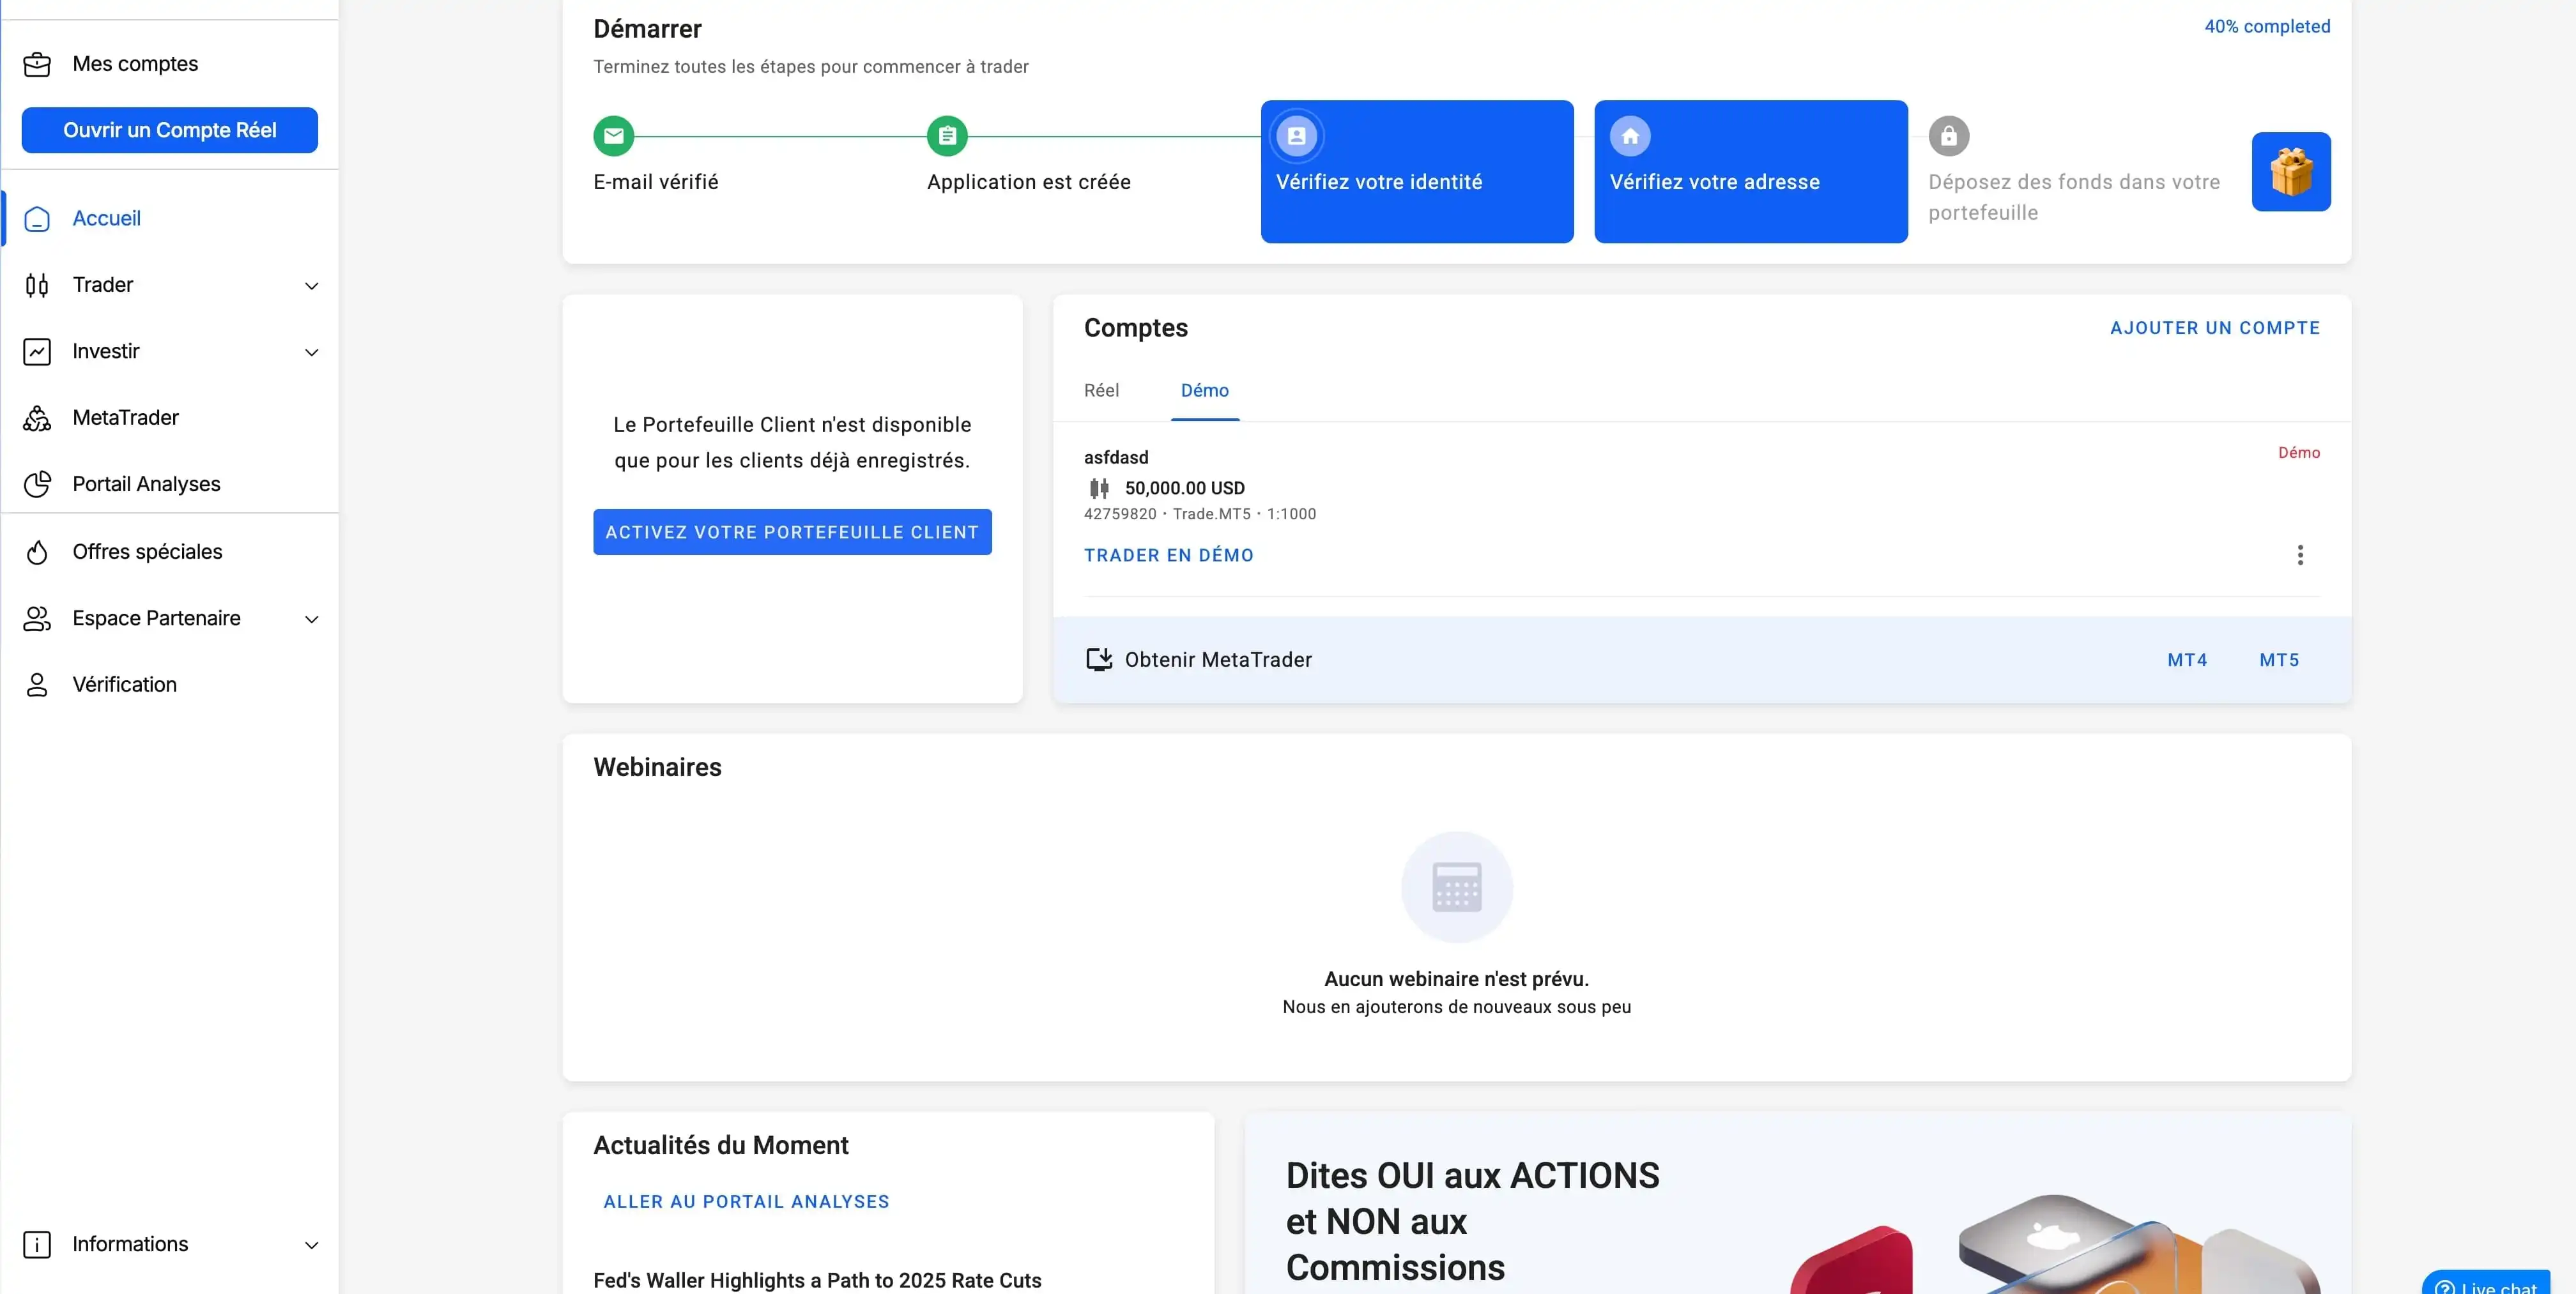This screenshot has height=1294, width=2576.
Task: Click the Mes comptes briefcase icon
Action: point(37,64)
